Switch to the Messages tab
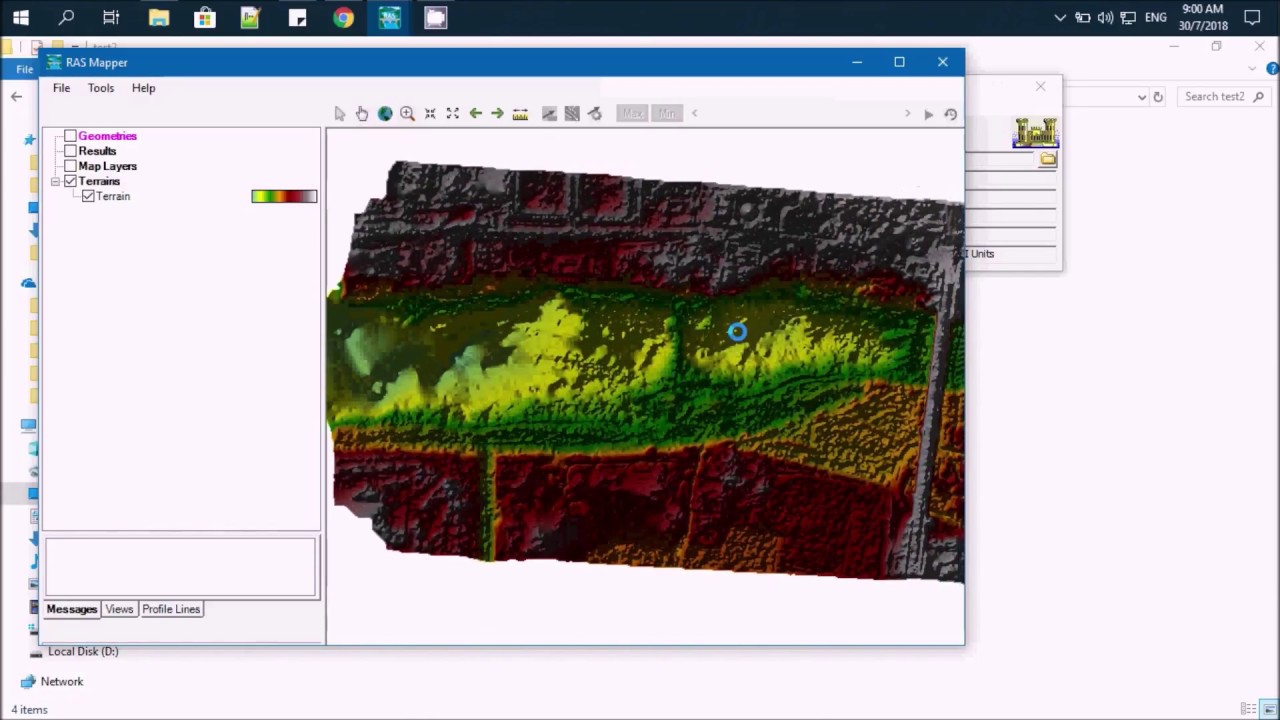The image size is (1280, 720). click(72, 609)
